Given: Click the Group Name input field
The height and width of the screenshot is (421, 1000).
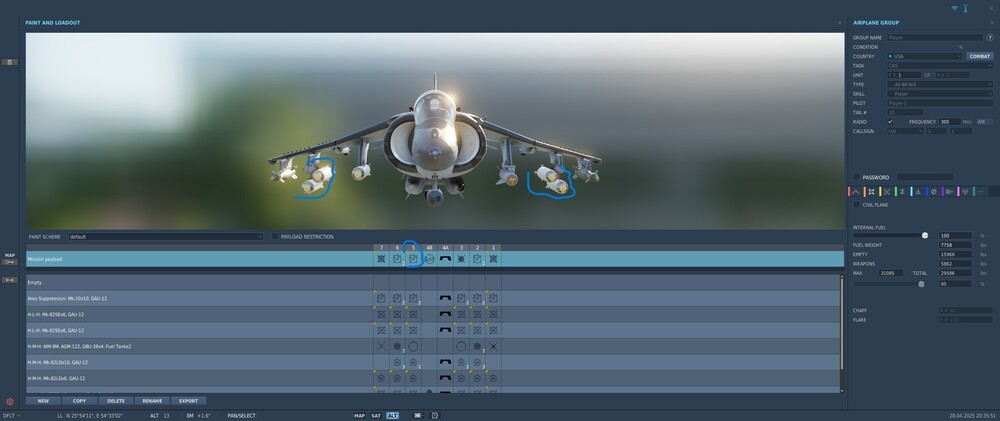Looking at the screenshot, I should 935,38.
